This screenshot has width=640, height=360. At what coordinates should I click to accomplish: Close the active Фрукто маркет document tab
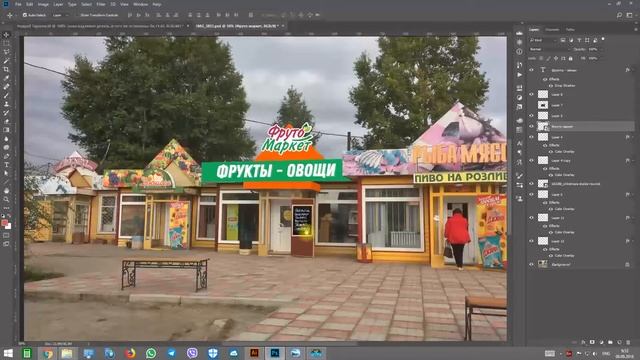[x=283, y=26]
